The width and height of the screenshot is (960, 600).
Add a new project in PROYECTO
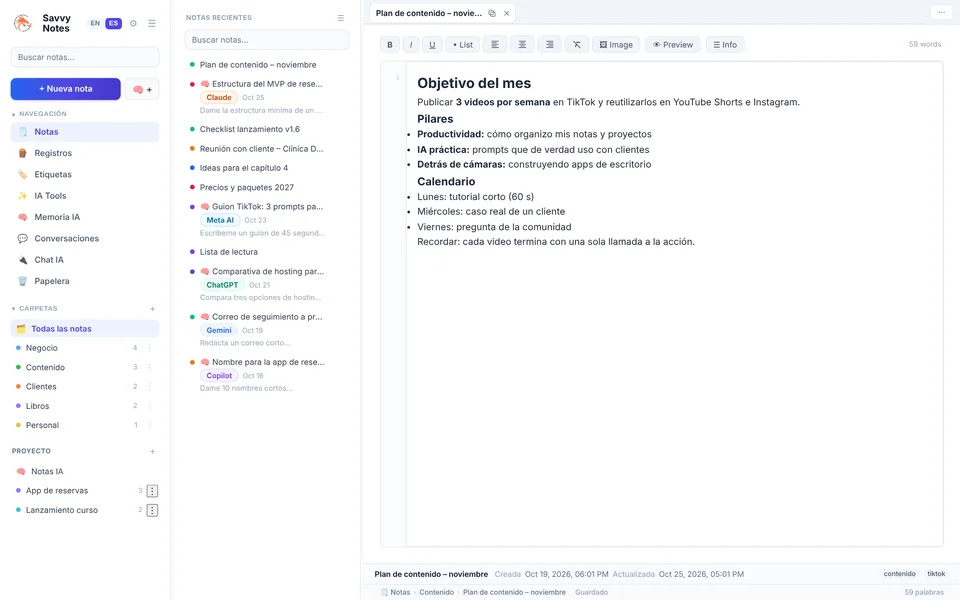(152, 452)
